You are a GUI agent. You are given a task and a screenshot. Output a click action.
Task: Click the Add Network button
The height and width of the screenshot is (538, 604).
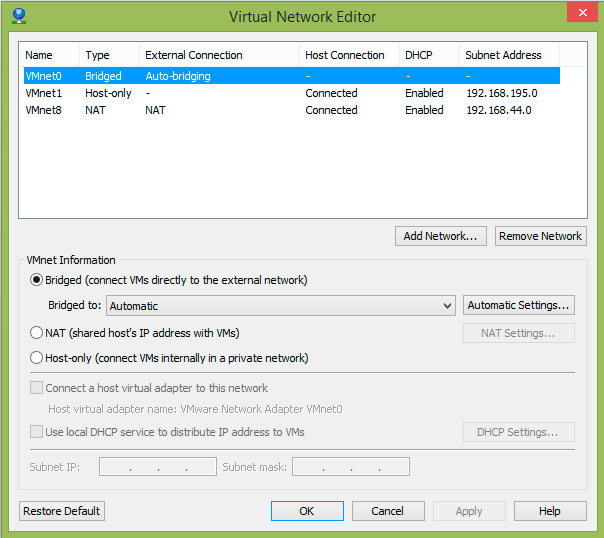442,236
